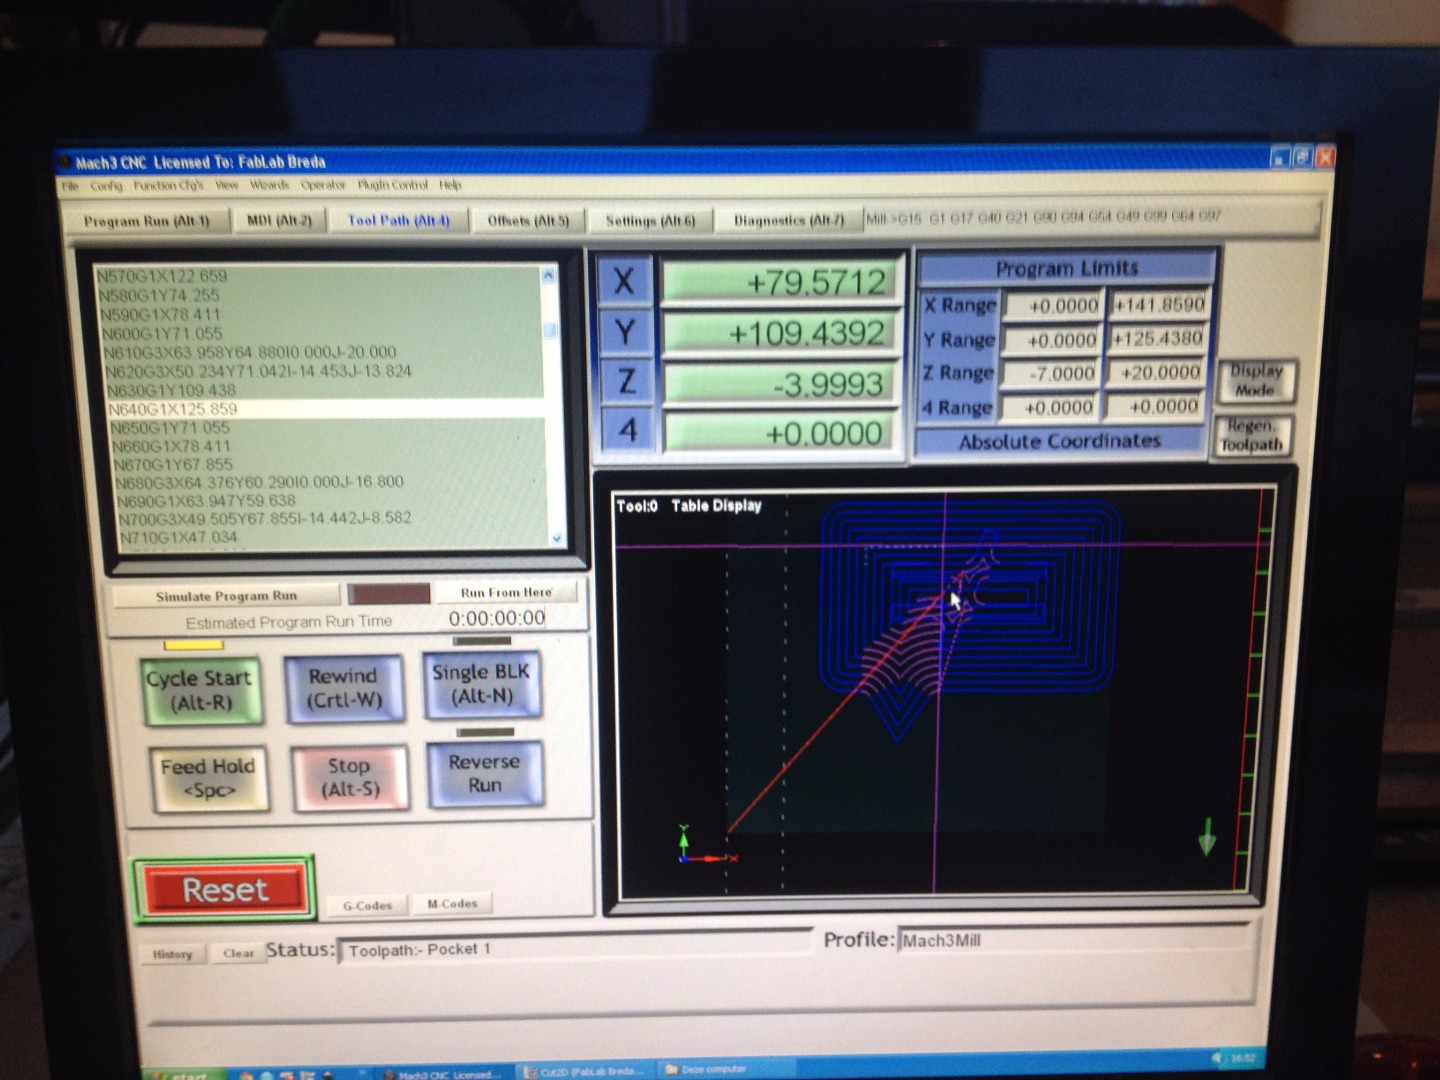Select the Tool Path (Alt-4) screen
This screenshot has width=1440, height=1080.
tap(398, 220)
